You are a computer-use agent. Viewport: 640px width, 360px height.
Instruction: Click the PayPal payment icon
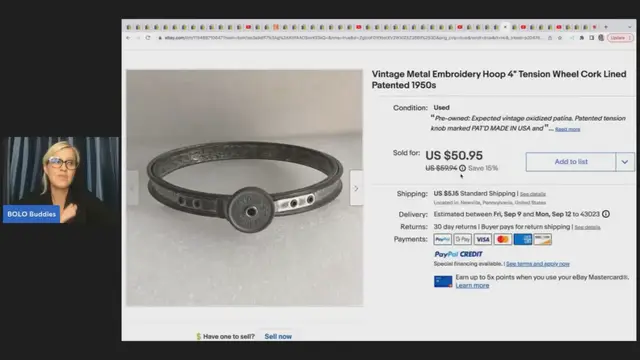(442, 239)
